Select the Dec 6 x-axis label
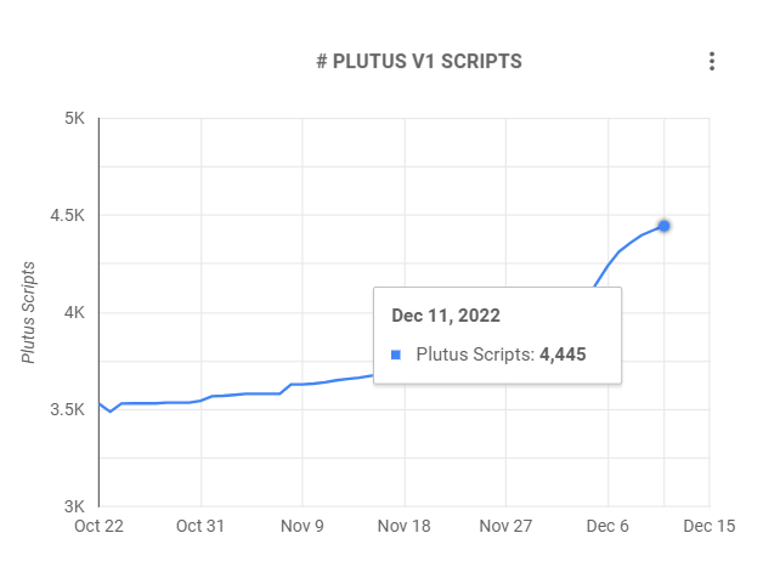The width and height of the screenshot is (780, 567). pyautogui.click(x=608, y=526)
